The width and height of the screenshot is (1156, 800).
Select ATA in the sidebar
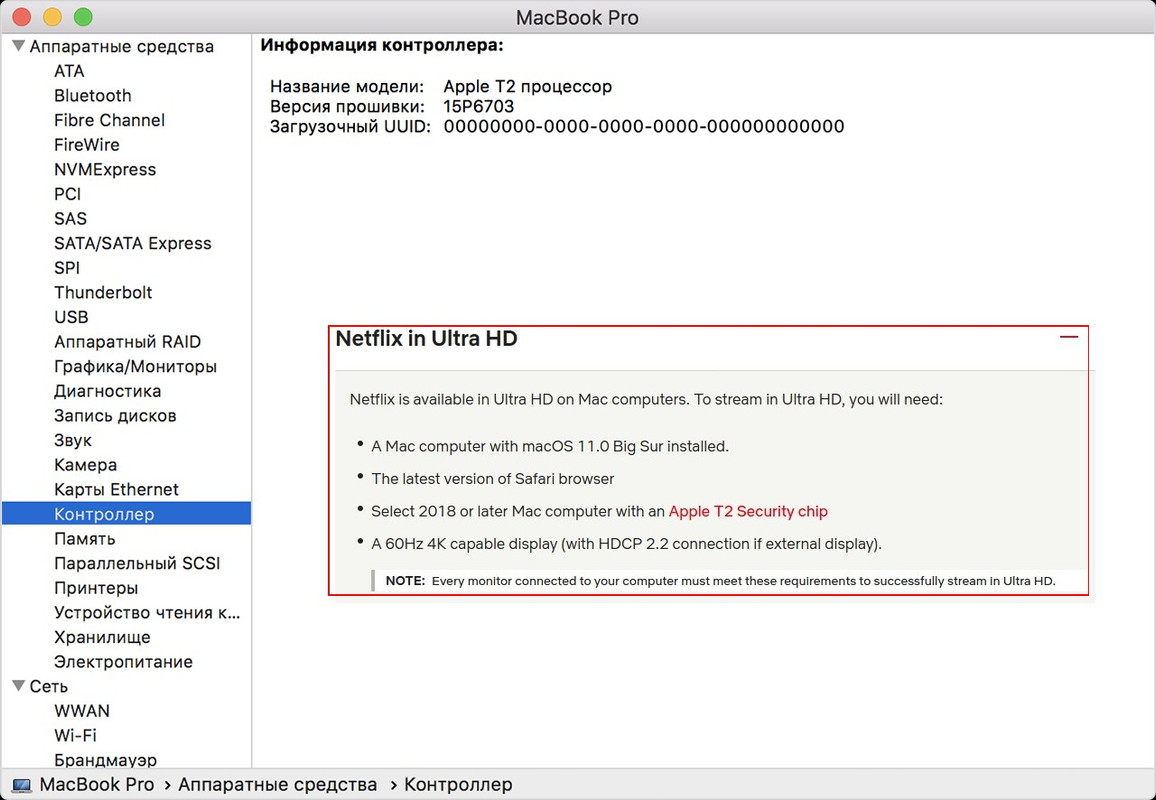pyautogui.click(x=69, y=71)
